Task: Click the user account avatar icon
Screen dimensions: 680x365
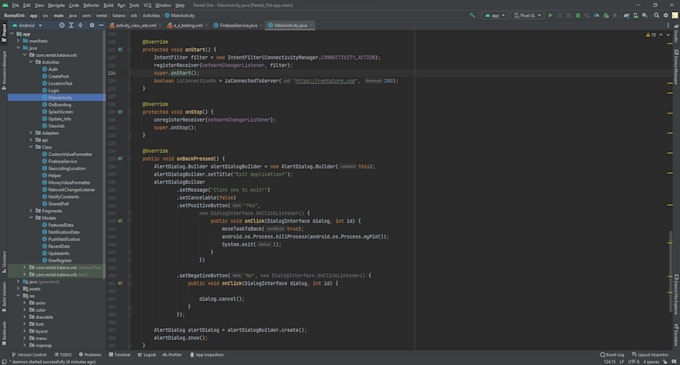Action: click(675, 15)
